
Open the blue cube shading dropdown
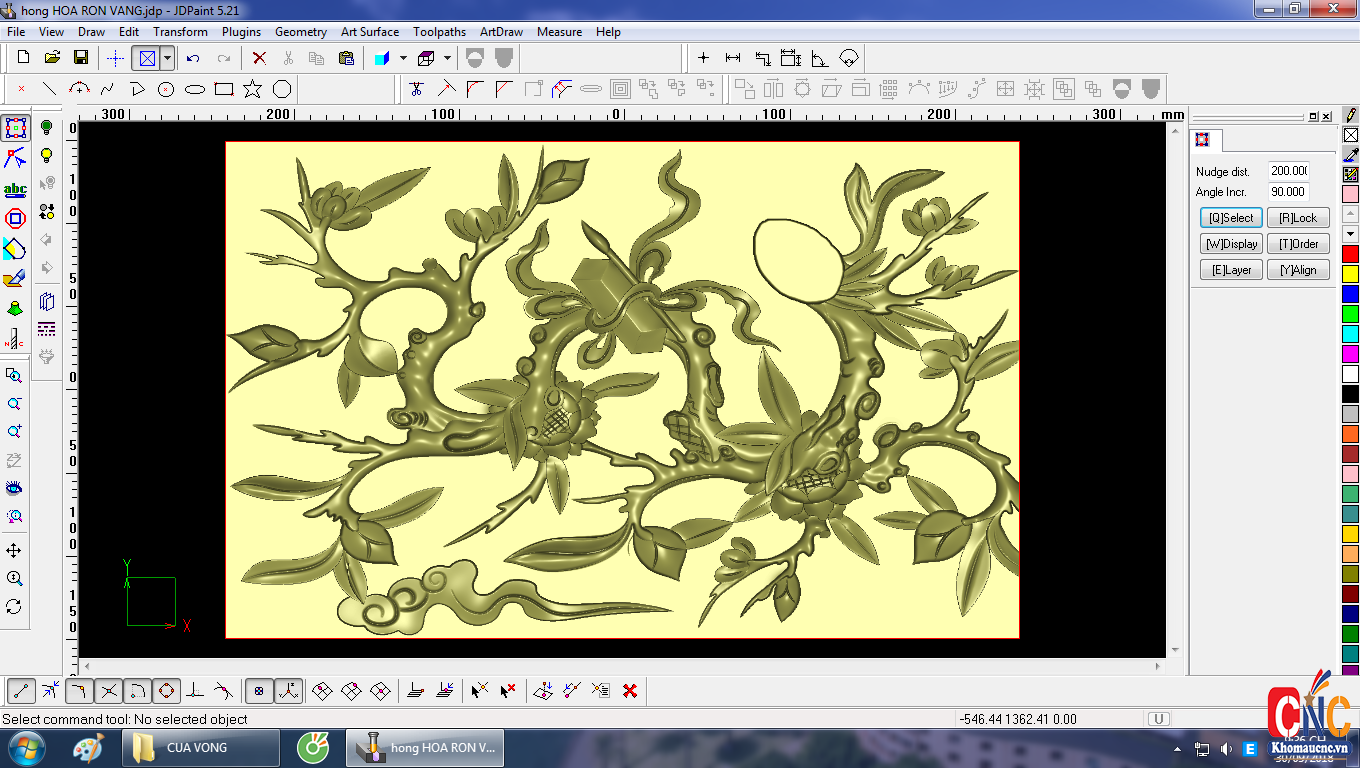pos(403,58)
